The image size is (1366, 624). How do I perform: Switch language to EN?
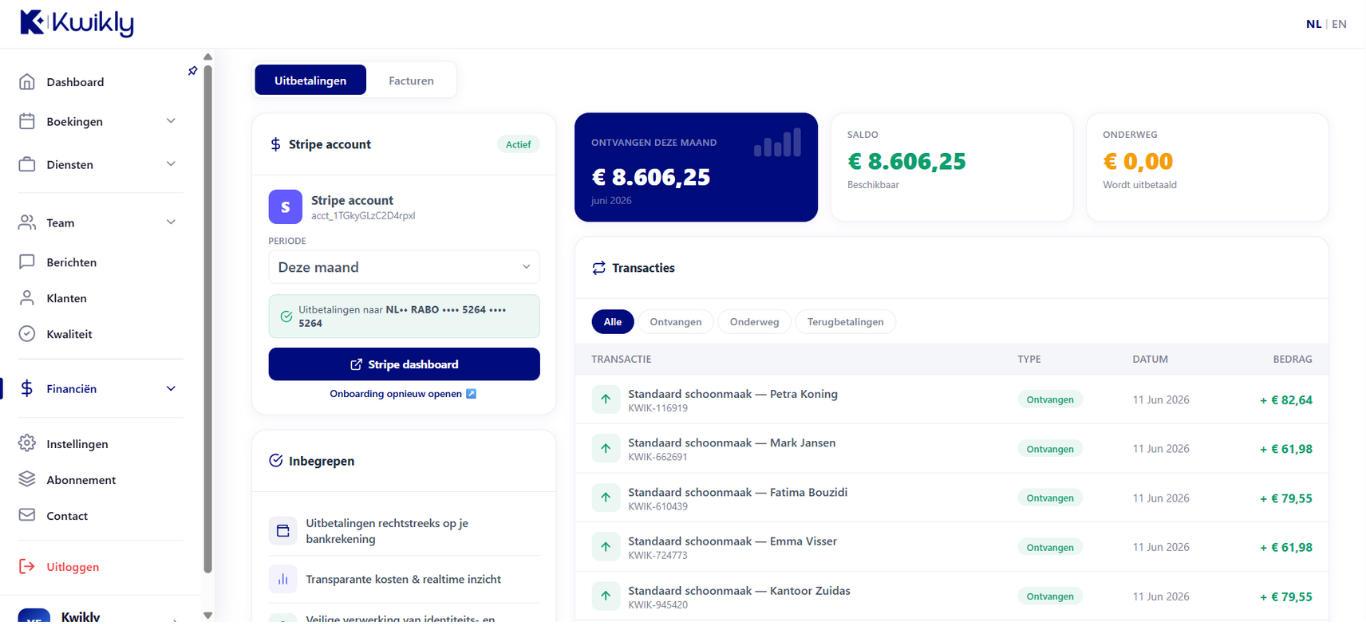[x=1339, y=24]
